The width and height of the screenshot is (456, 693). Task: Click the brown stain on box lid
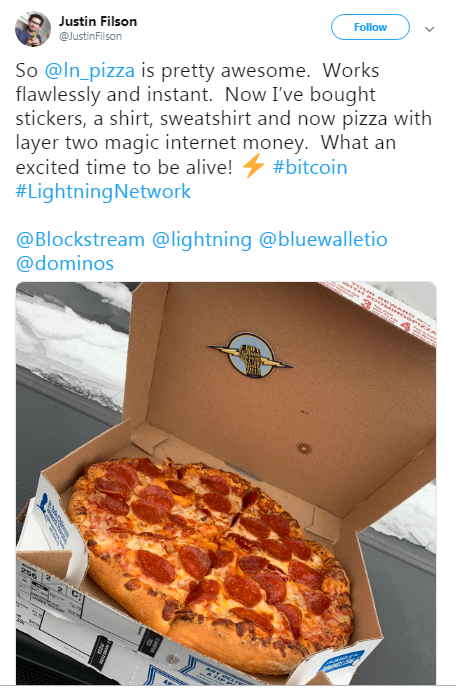click(x=304, y=449)
